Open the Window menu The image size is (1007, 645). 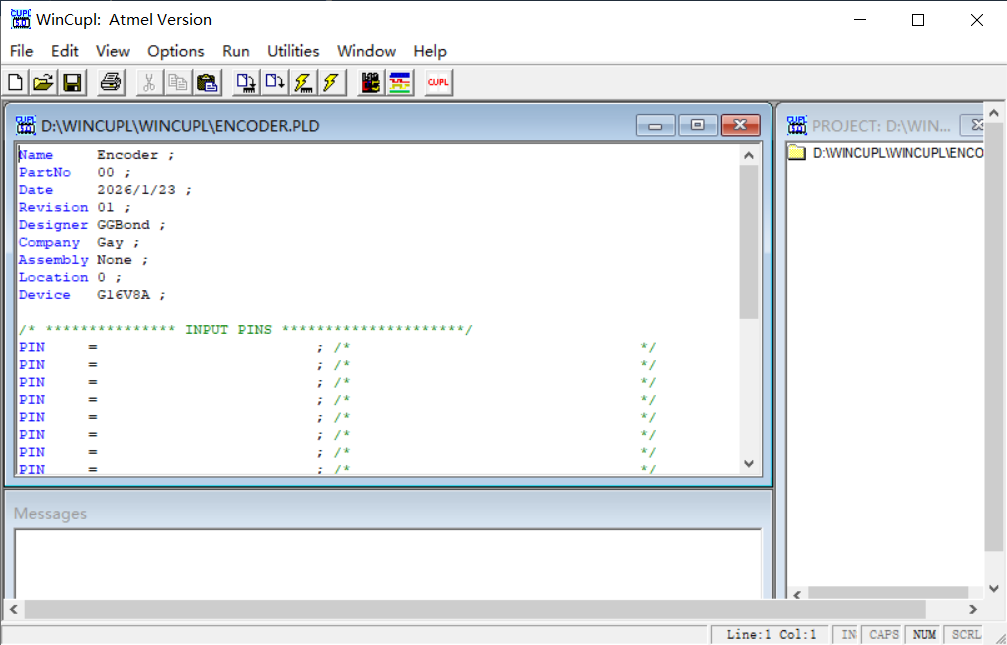366,51
